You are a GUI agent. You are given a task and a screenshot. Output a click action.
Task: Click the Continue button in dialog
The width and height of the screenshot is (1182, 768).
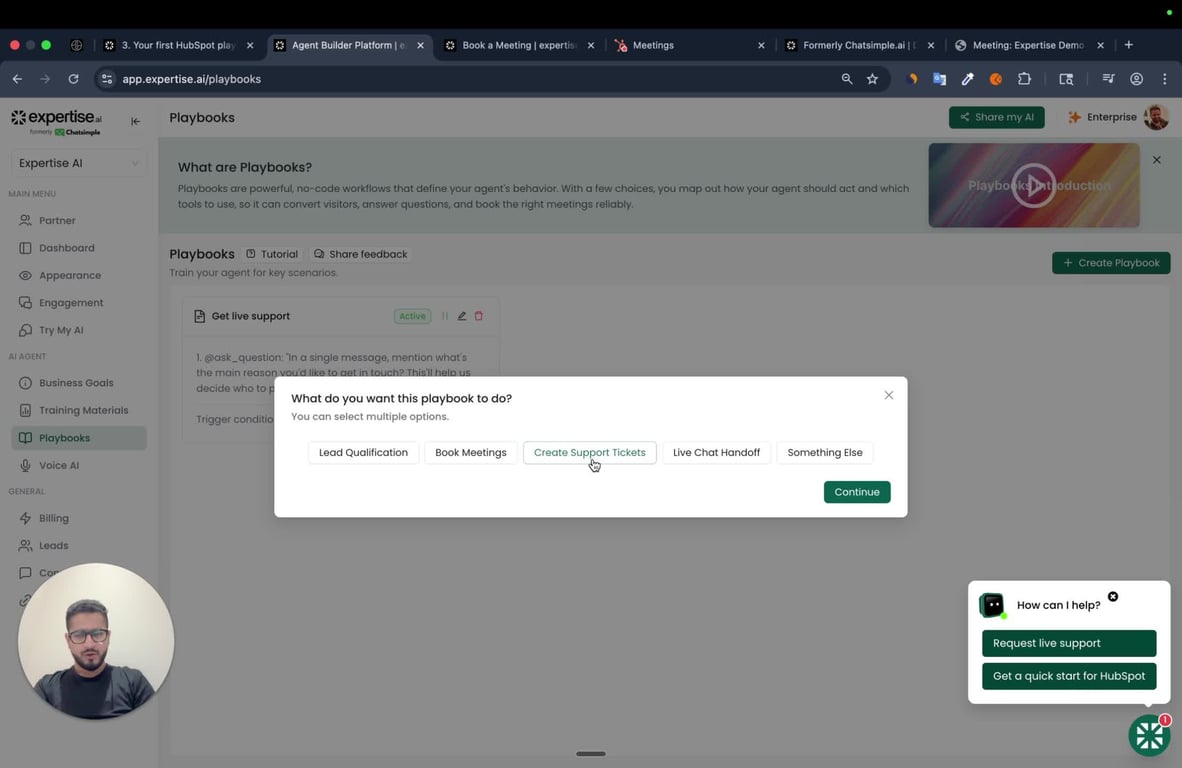point(856,491)
